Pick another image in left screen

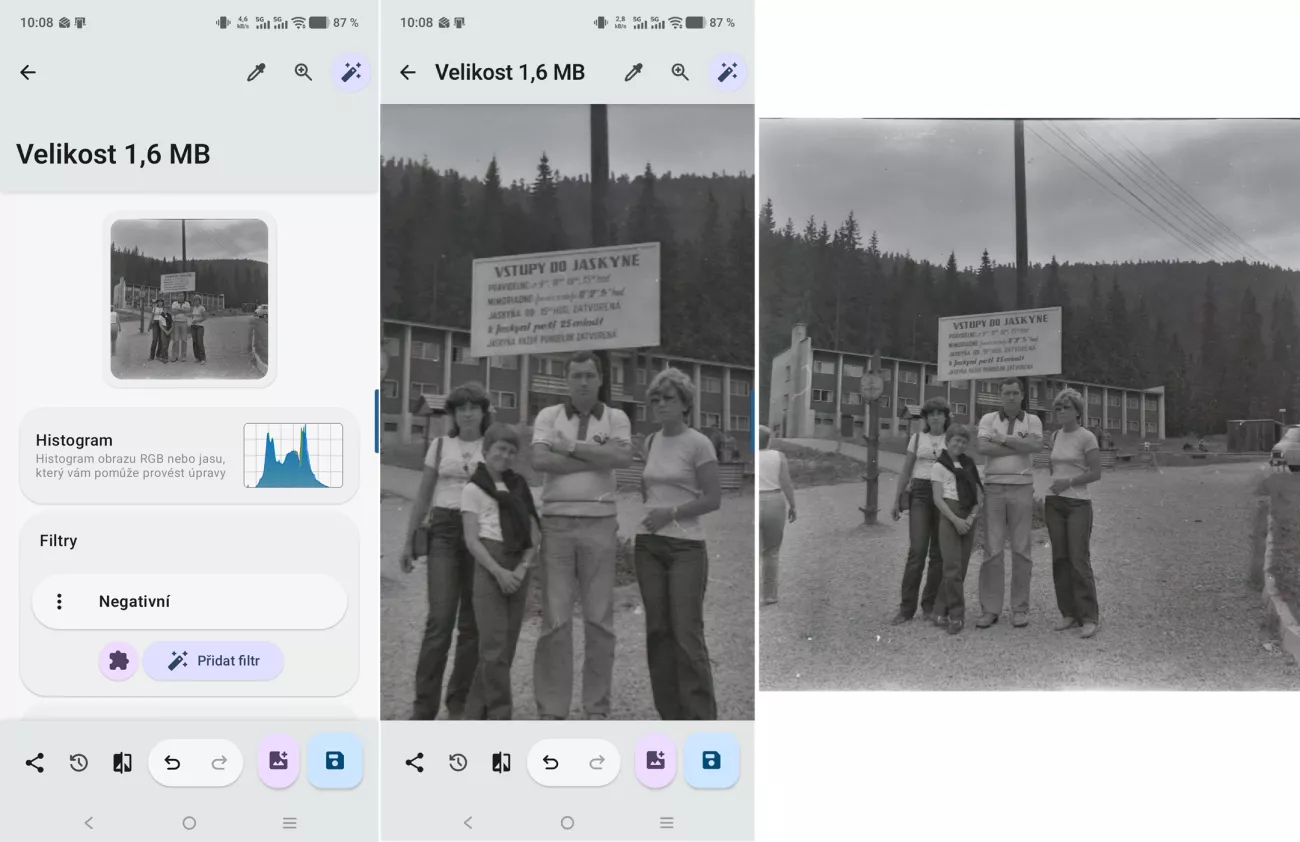pyautogui.click(x=278, y=761)
